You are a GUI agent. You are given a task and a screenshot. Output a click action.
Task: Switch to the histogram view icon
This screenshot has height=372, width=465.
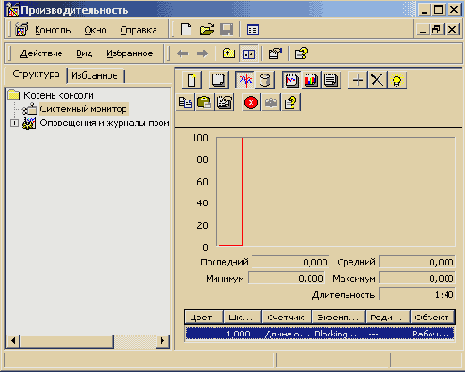311,80
